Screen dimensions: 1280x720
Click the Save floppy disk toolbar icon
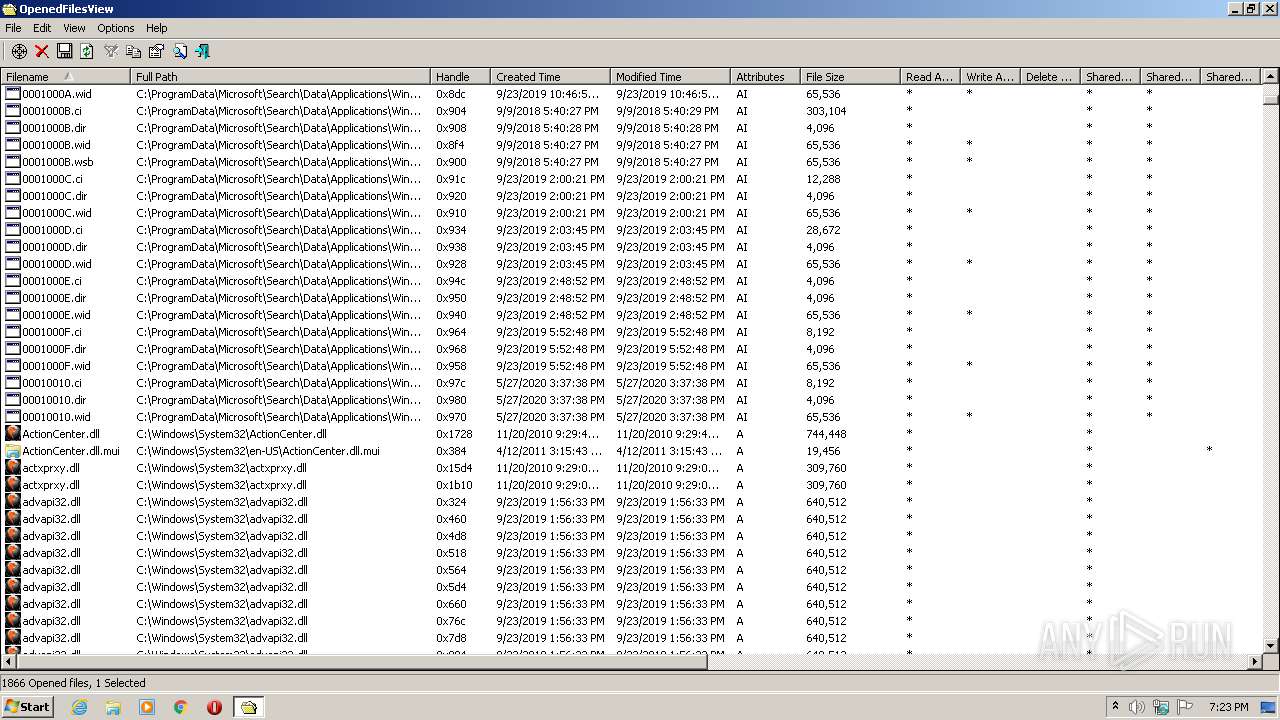tap(64, 51)
